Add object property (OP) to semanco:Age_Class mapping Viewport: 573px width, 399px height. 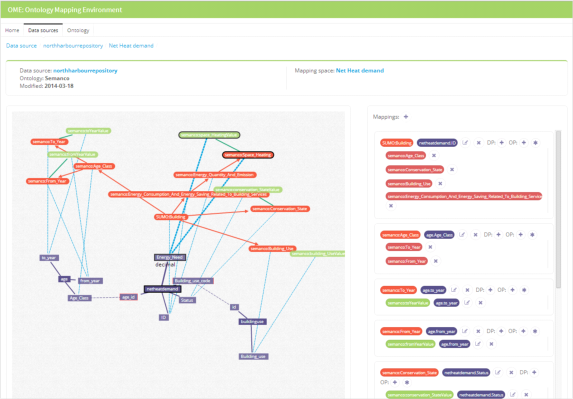pyautogui.click(x=521, y=235)
